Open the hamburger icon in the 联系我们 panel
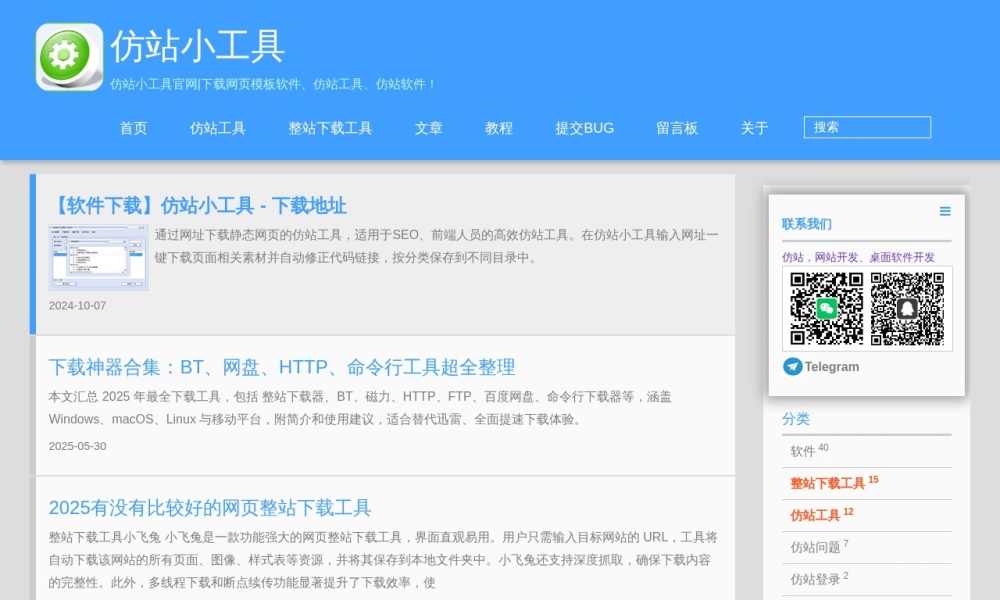This screenshot has height=600, width=1000. tap(944, 211)
